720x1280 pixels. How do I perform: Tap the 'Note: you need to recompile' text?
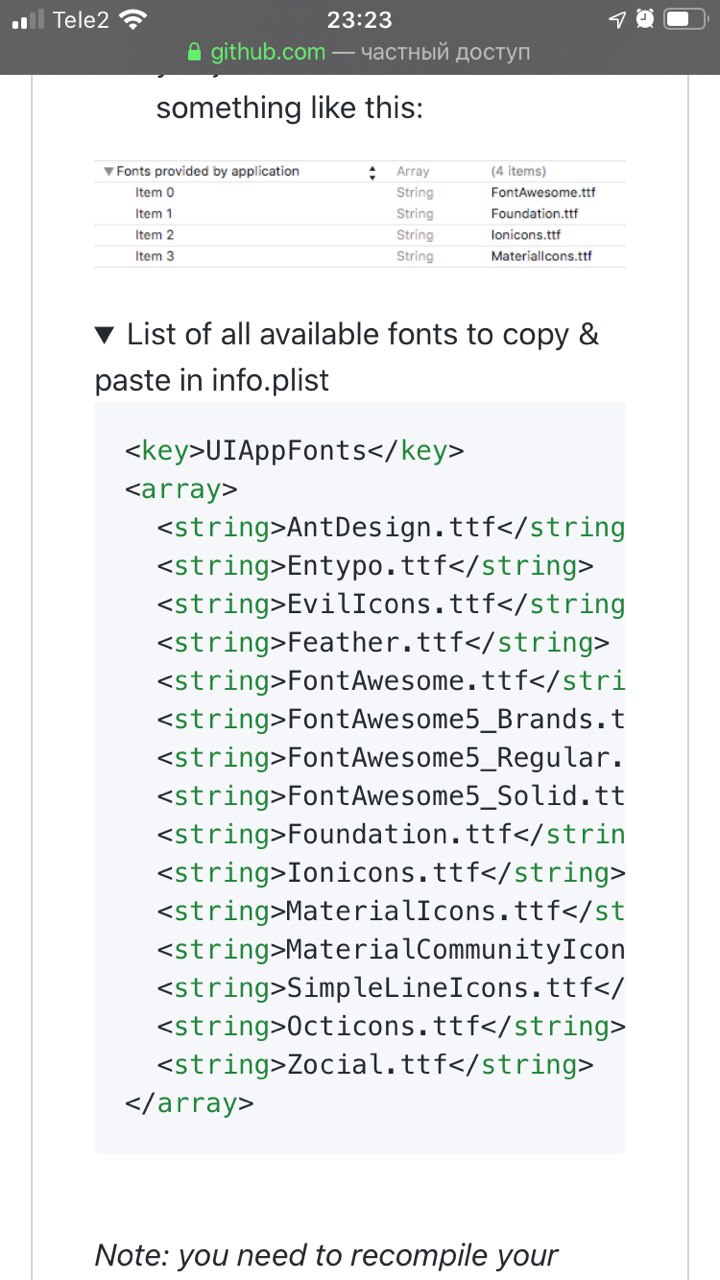[x=326, y=1255]
